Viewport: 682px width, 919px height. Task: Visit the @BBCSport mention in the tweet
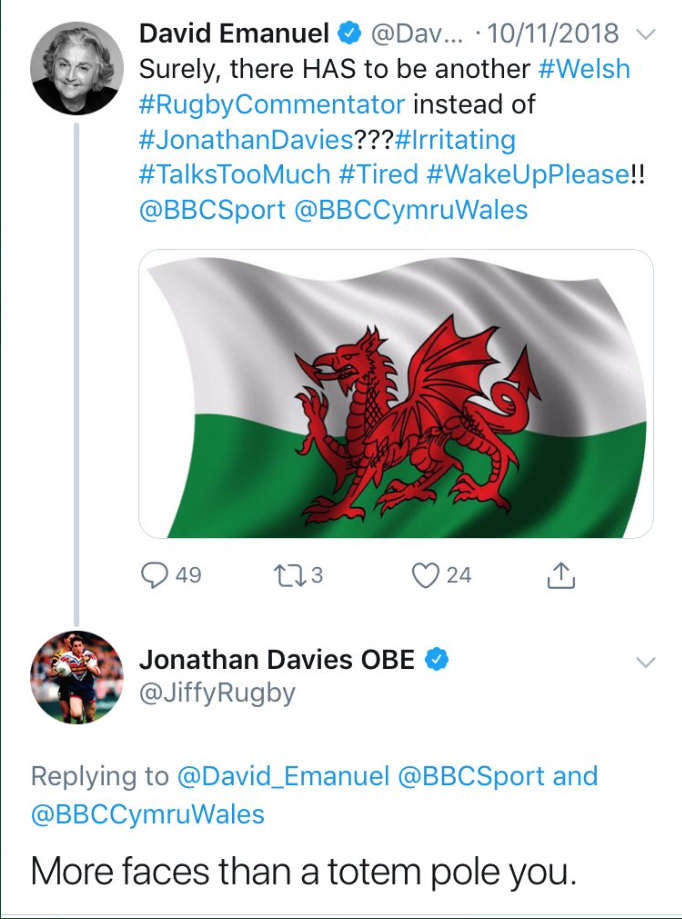[212, 210]
